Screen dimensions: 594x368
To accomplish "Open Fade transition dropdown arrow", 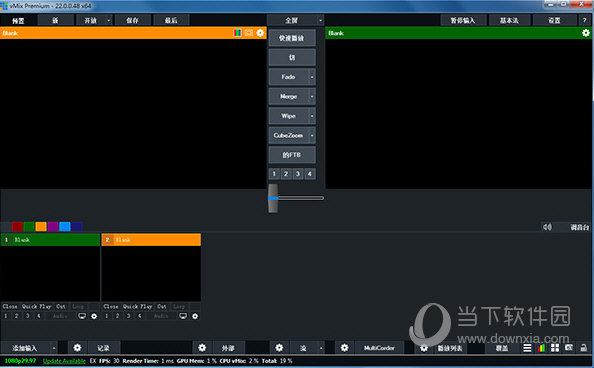I will pos(312,77).
